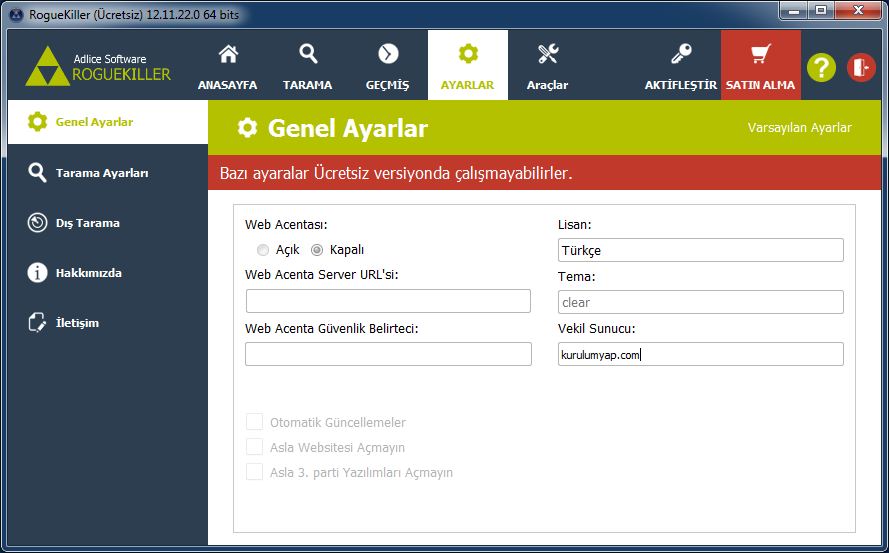Click the Vekil Sunucu field with kurulumyap.com
This screenshot has height=553, width=889.
[x=701, y=354]
